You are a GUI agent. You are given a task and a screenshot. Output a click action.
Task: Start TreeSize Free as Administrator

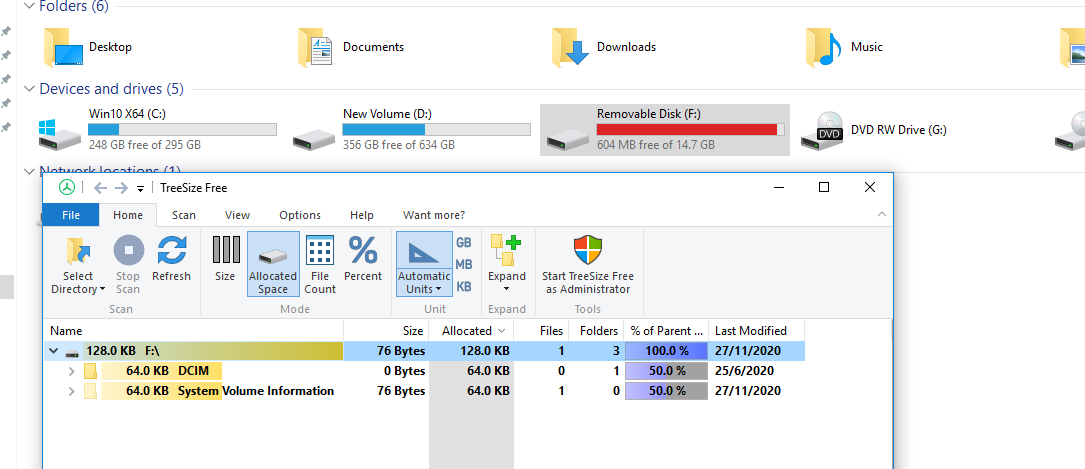coord(587,264)
